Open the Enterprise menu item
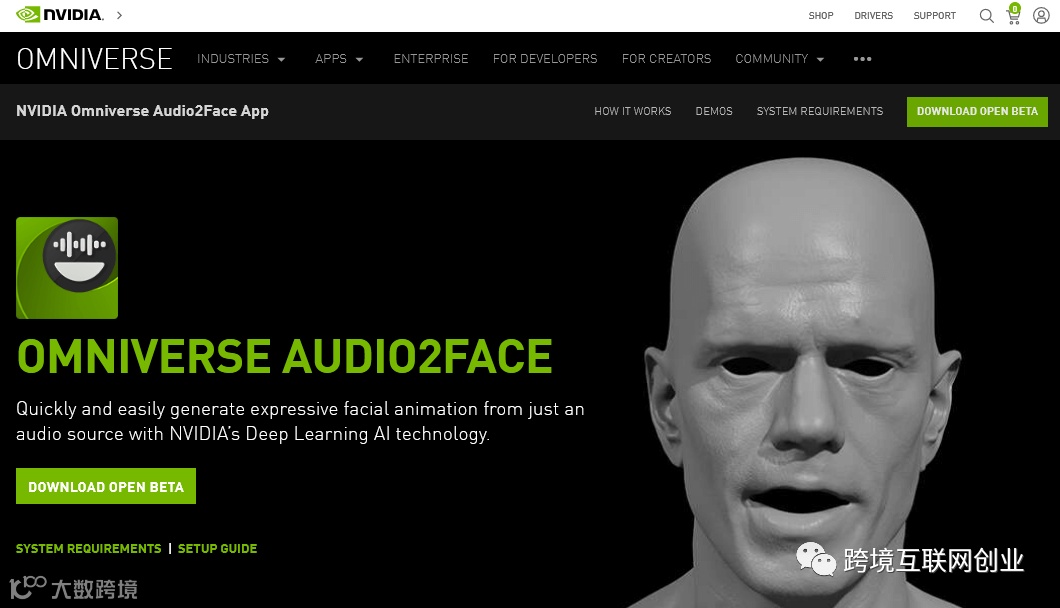Screen dimensions: 1060x608 pyautogui.click(x=431, y=59)
